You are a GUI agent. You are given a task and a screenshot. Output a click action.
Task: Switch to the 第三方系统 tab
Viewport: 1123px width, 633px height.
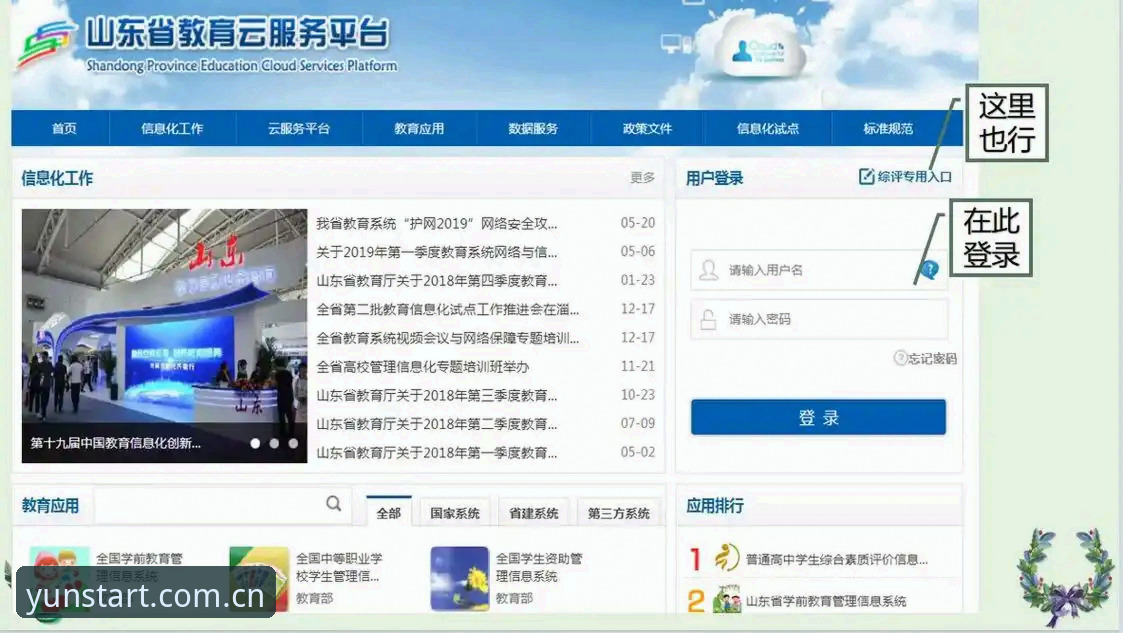618,513
